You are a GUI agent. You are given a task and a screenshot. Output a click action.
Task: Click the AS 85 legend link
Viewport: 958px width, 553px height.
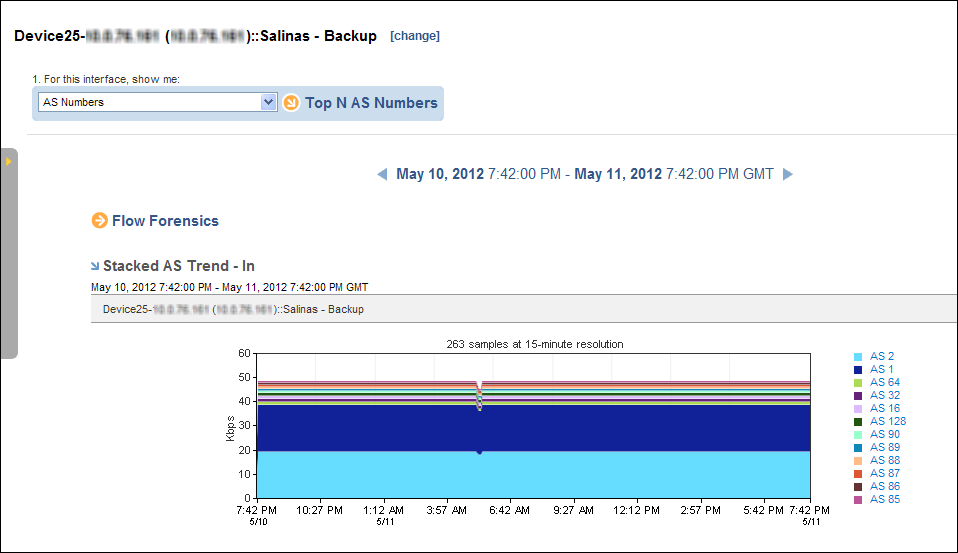pyautogui.click(x=885, y=499)
